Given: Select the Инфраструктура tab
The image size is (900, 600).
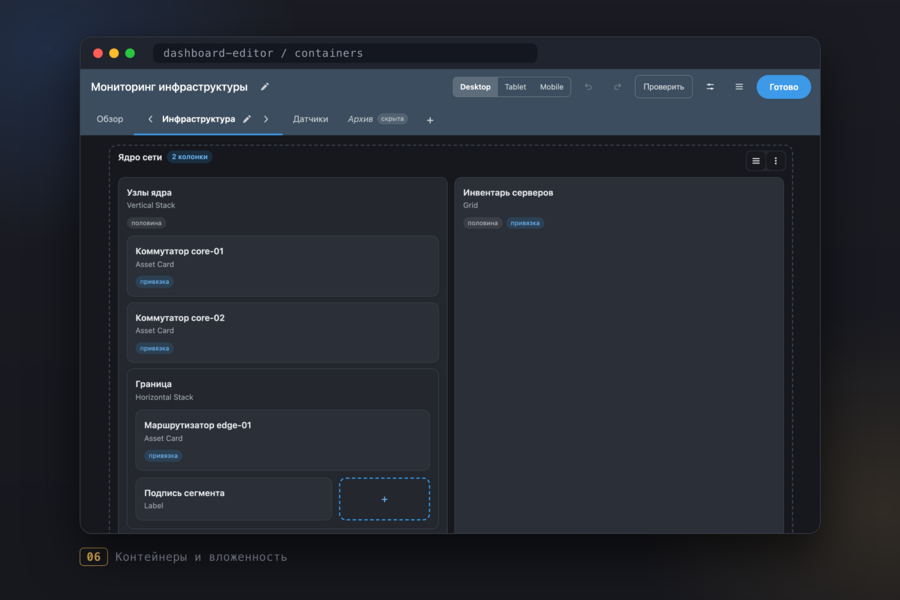Looking at the screenshot, I should (199, 119).
